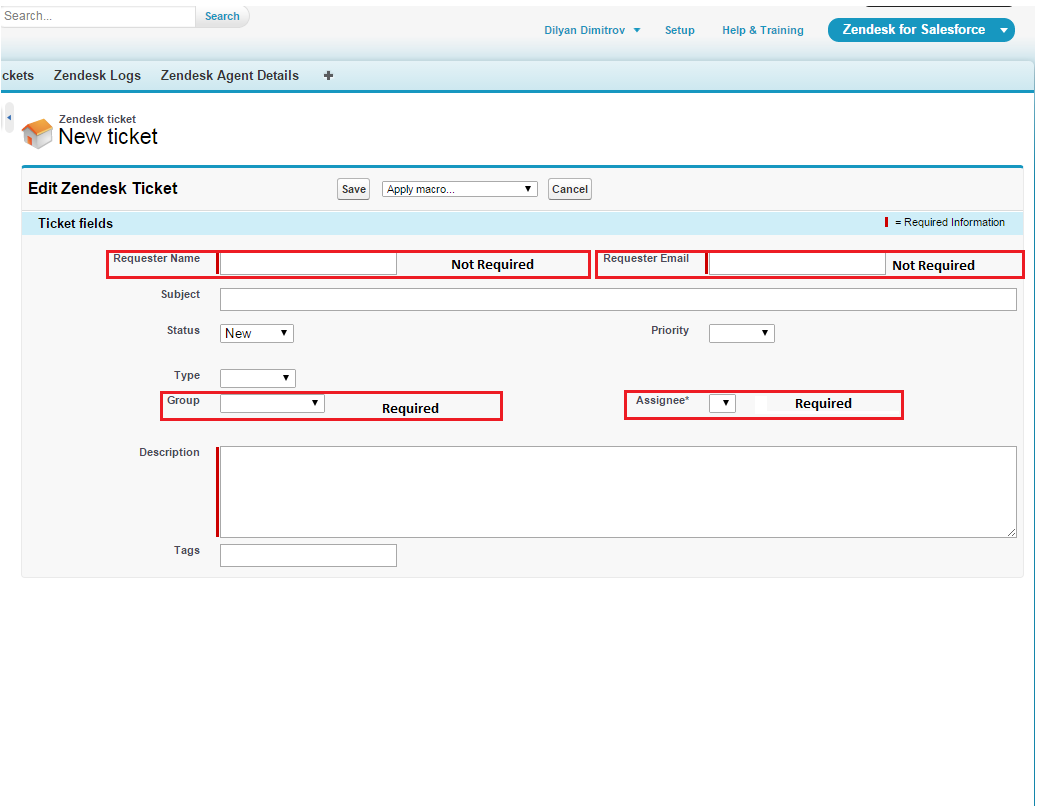The width and height of the screenshot is (1046, 806).
Task: Click the Group label
Action: [x=183, y=400]
